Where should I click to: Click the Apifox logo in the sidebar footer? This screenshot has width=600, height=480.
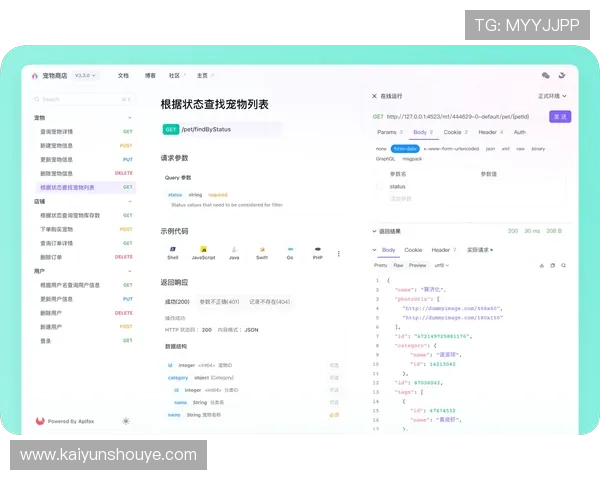[x=40, y=421]
